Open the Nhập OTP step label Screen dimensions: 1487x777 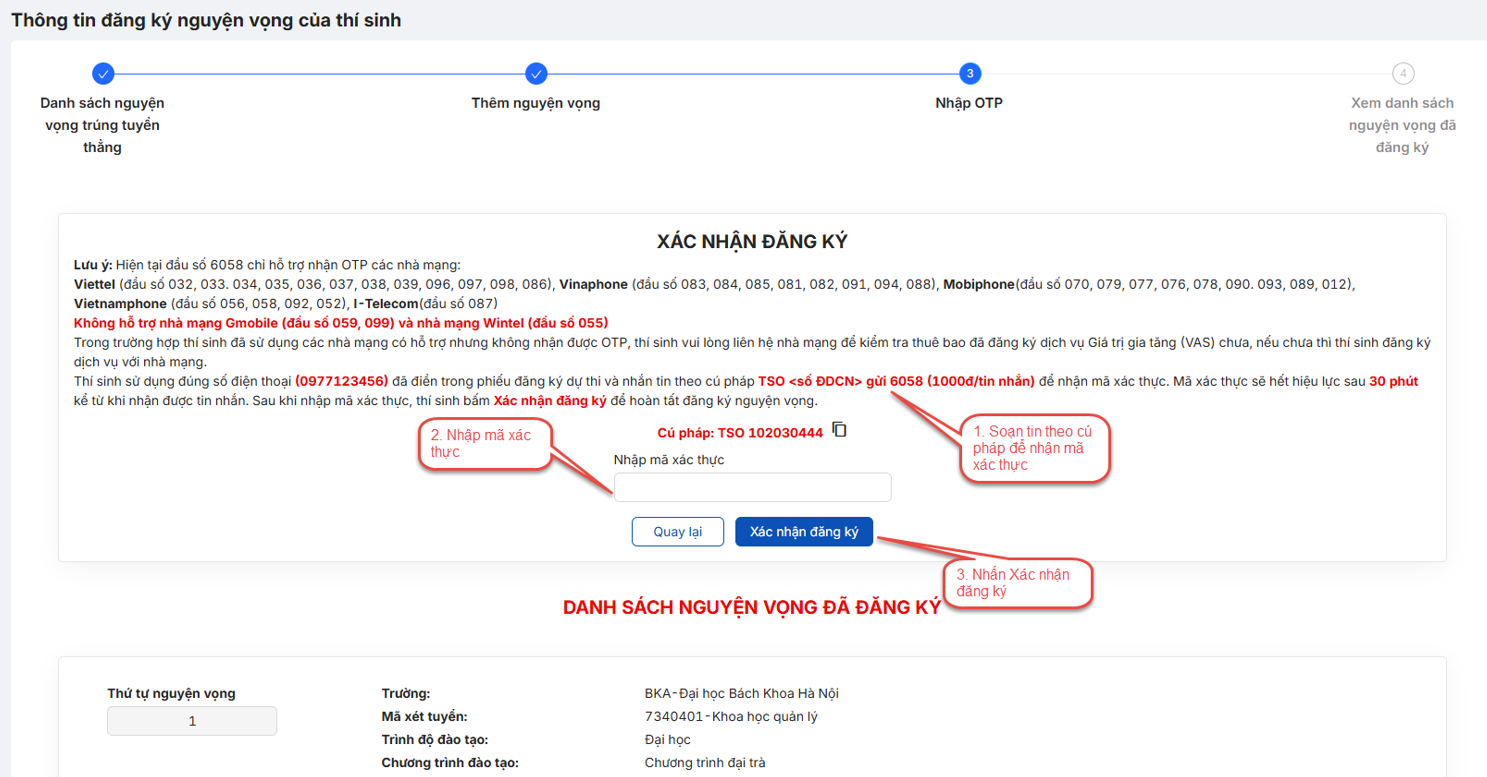969,103
